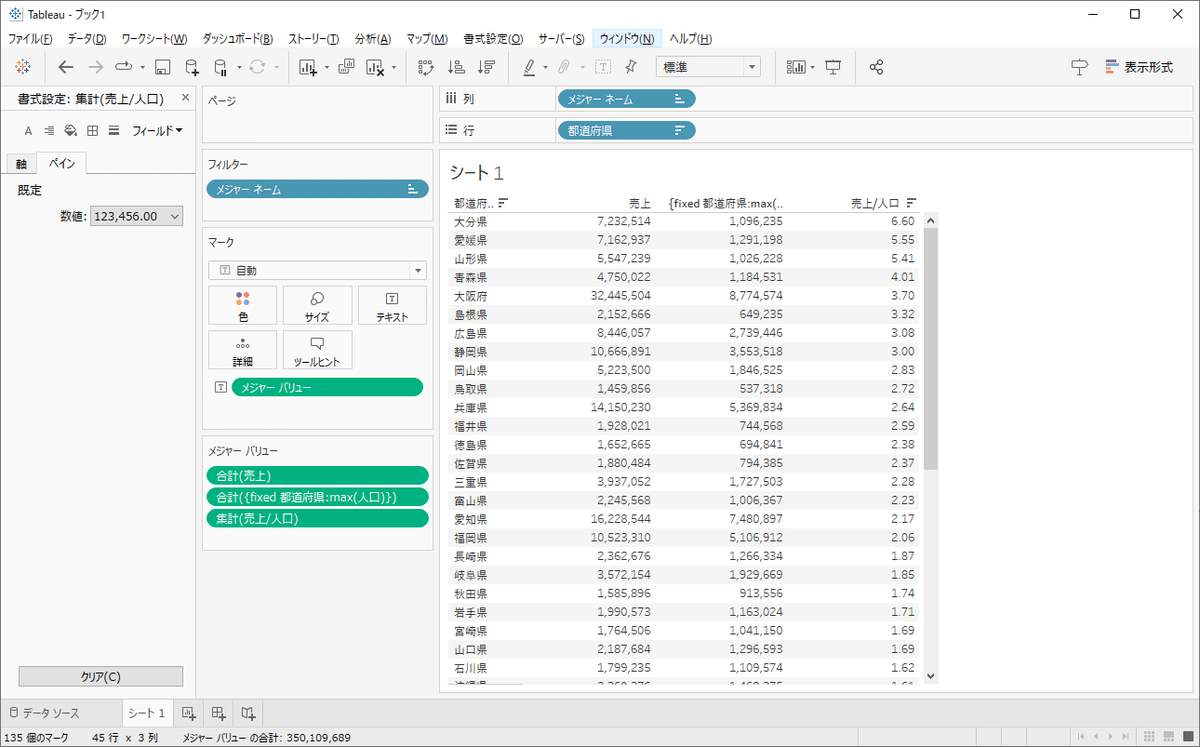Pause auto updates icon in toolbar
Screen dimensions: 1200x747
[221, 67]
